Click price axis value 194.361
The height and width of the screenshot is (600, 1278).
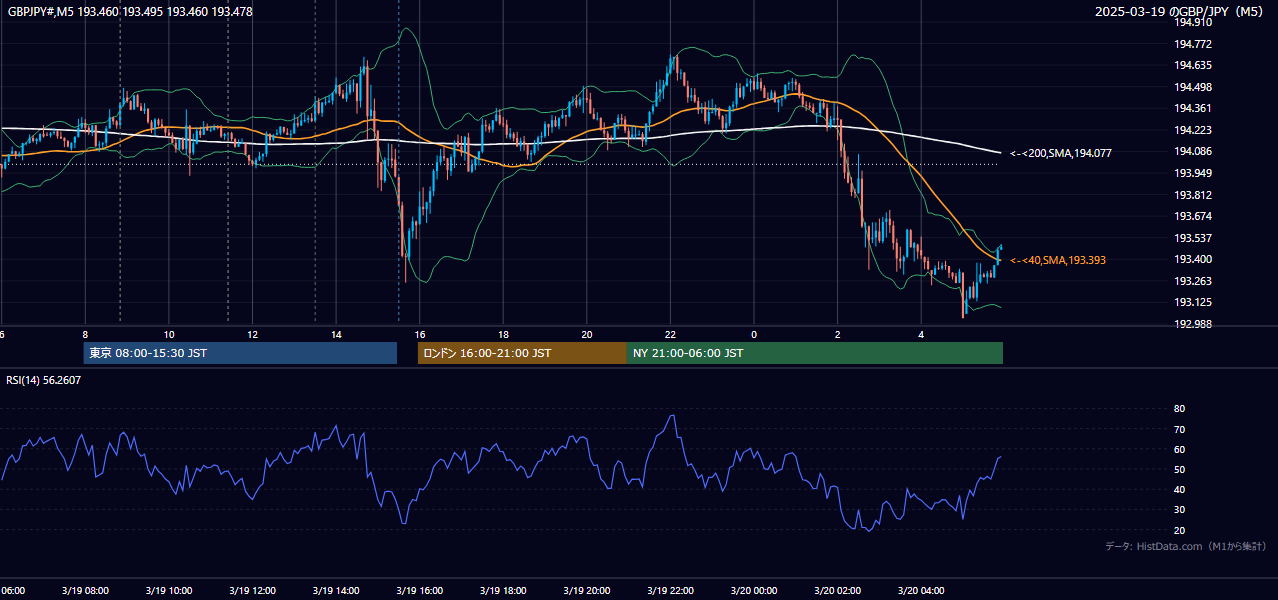pyautogui.click(x=1193, y=108)
